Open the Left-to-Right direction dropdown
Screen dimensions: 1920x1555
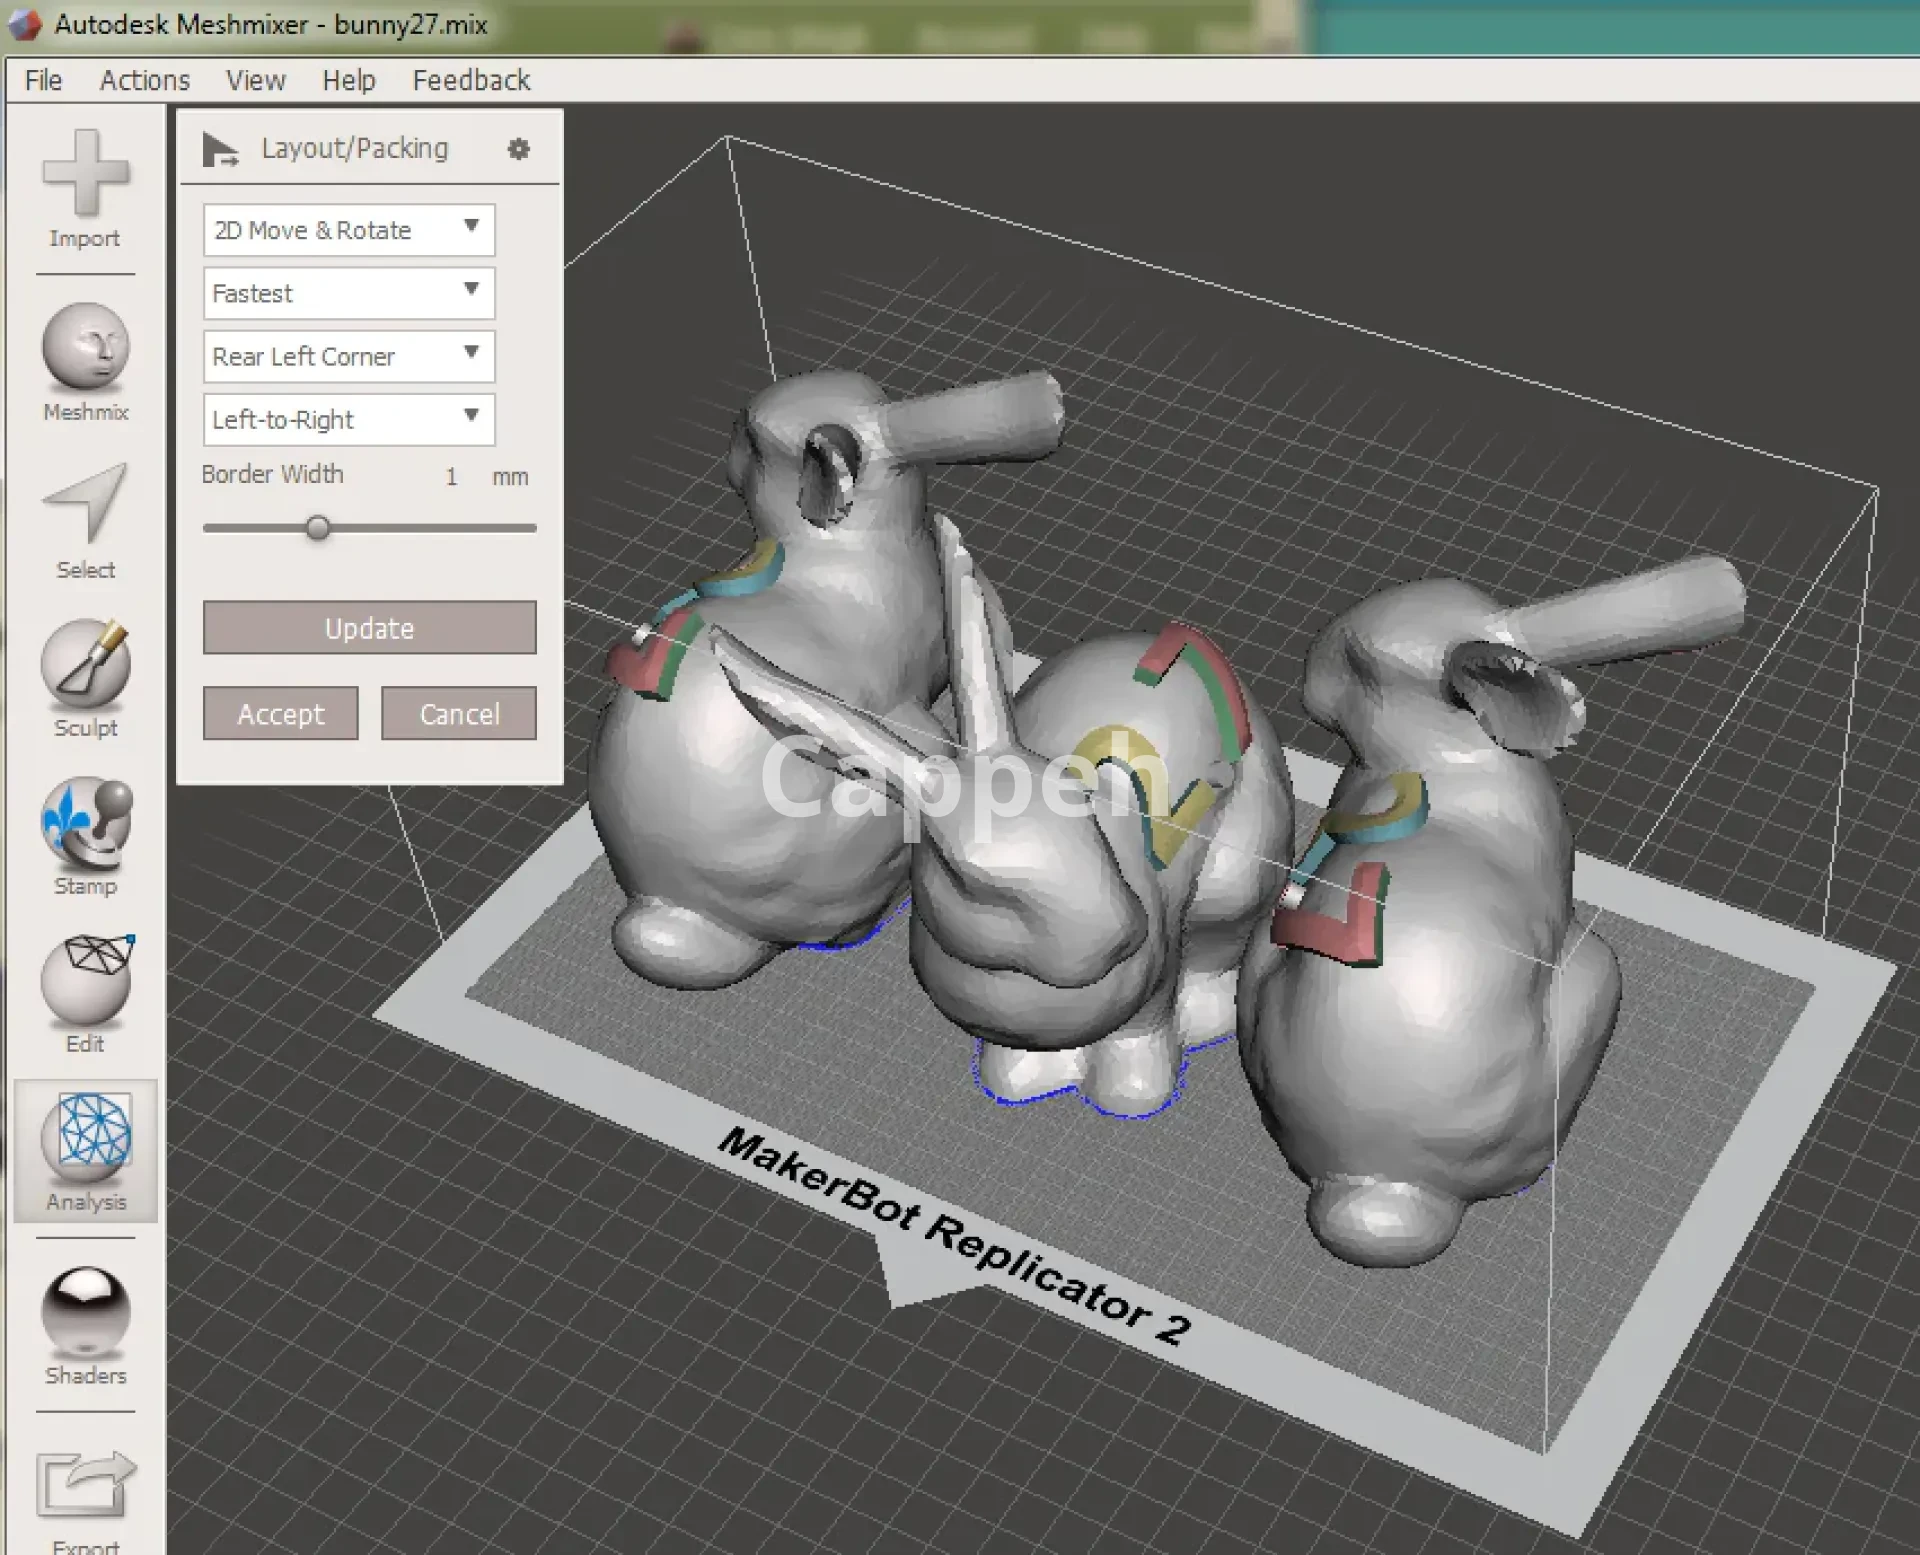coord(349,419)
